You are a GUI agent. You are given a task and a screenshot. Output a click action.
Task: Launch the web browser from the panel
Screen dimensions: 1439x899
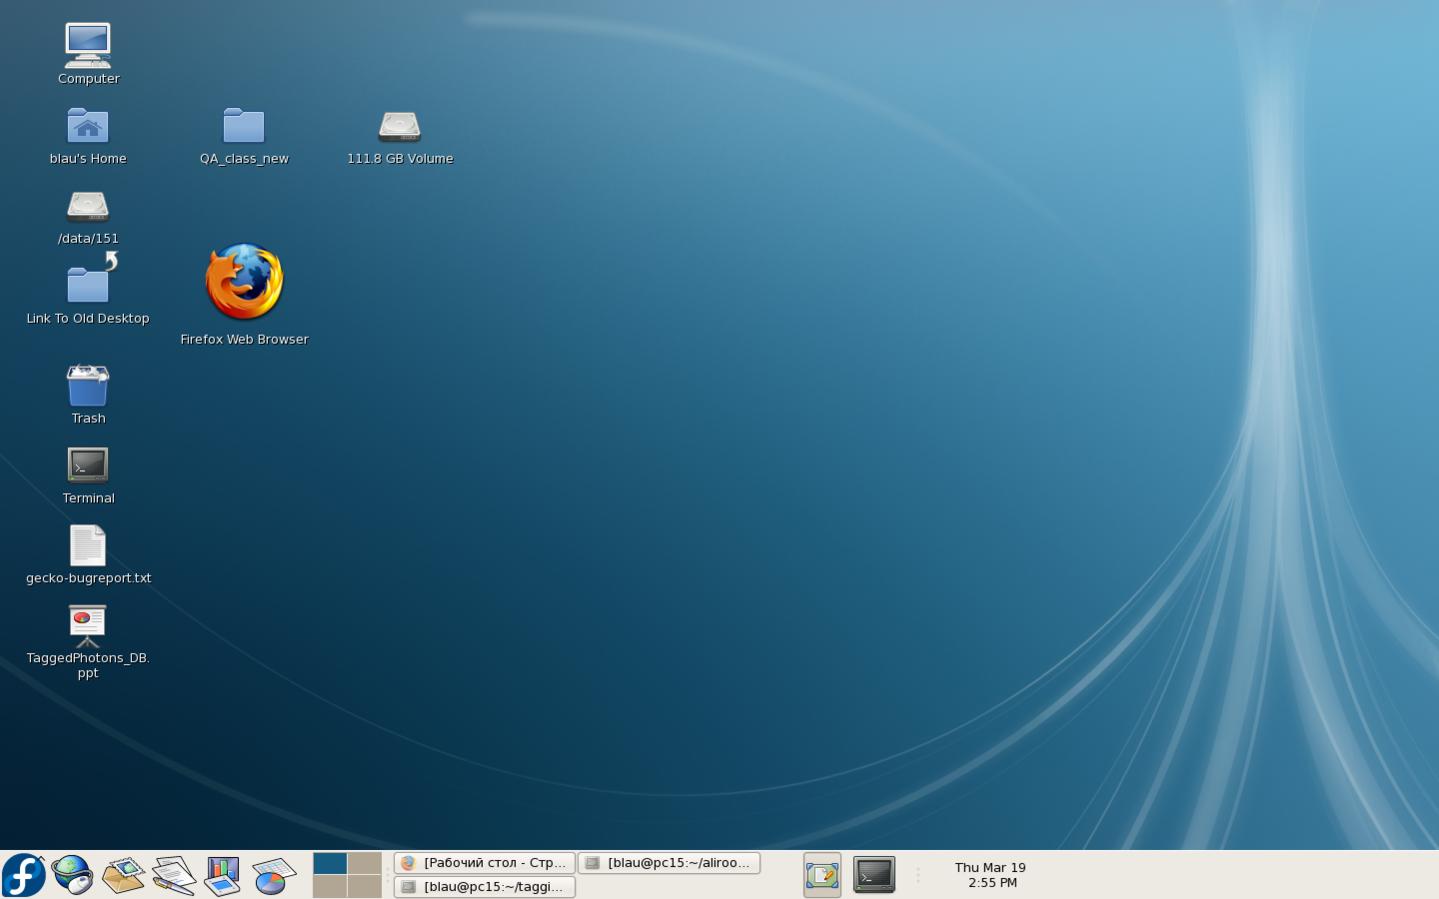[x=73, y=875]
